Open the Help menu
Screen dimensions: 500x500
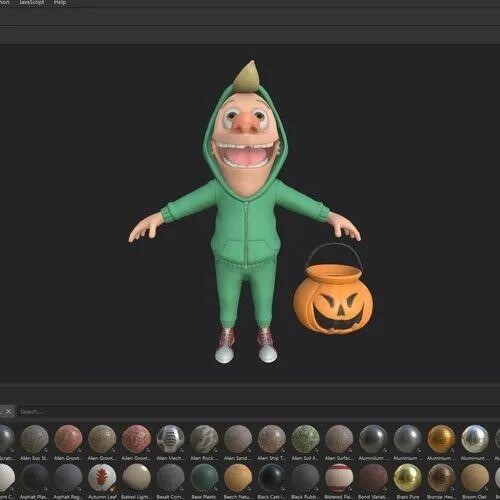(x=60, y=2)
